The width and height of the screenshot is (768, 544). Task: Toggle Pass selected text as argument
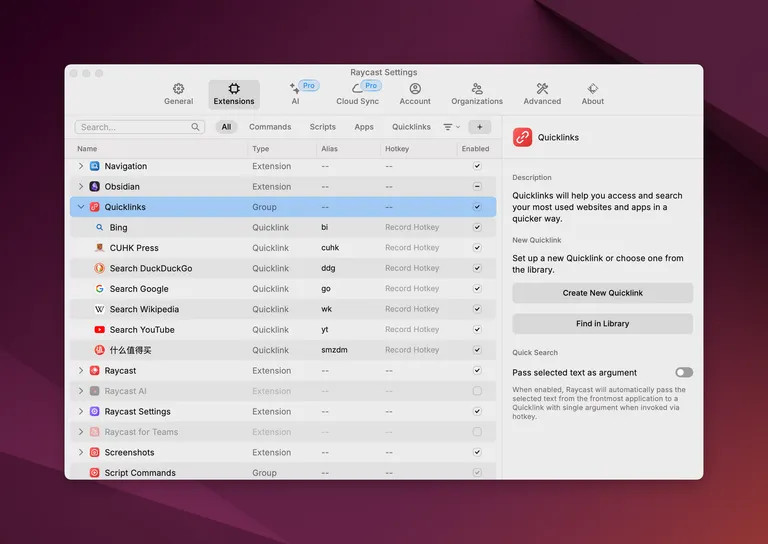point(684,372)
